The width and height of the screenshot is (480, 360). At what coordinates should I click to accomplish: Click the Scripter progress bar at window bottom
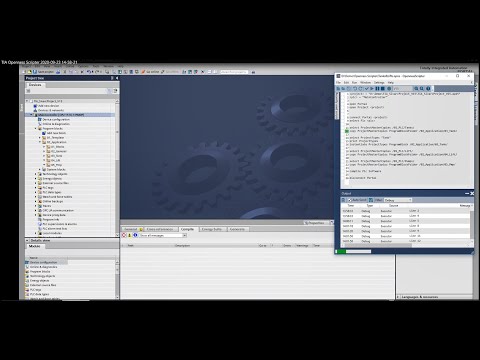(353, 252)
